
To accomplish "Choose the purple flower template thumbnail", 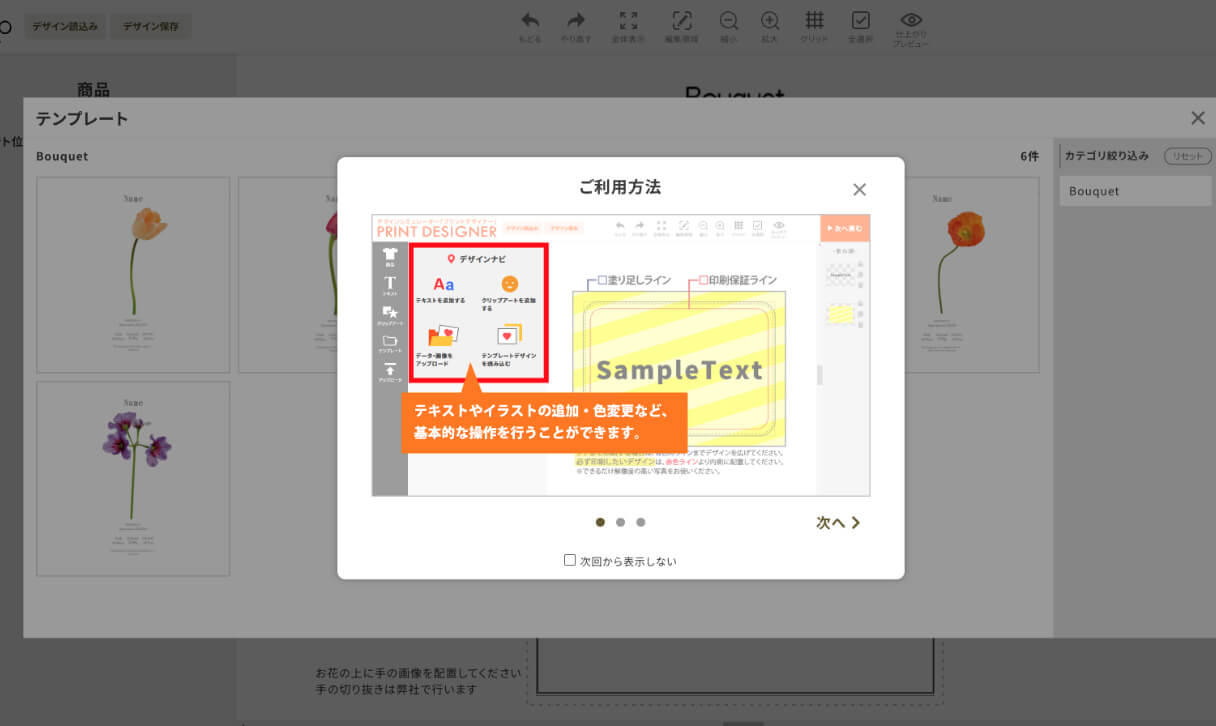I will tap(133, 478).
